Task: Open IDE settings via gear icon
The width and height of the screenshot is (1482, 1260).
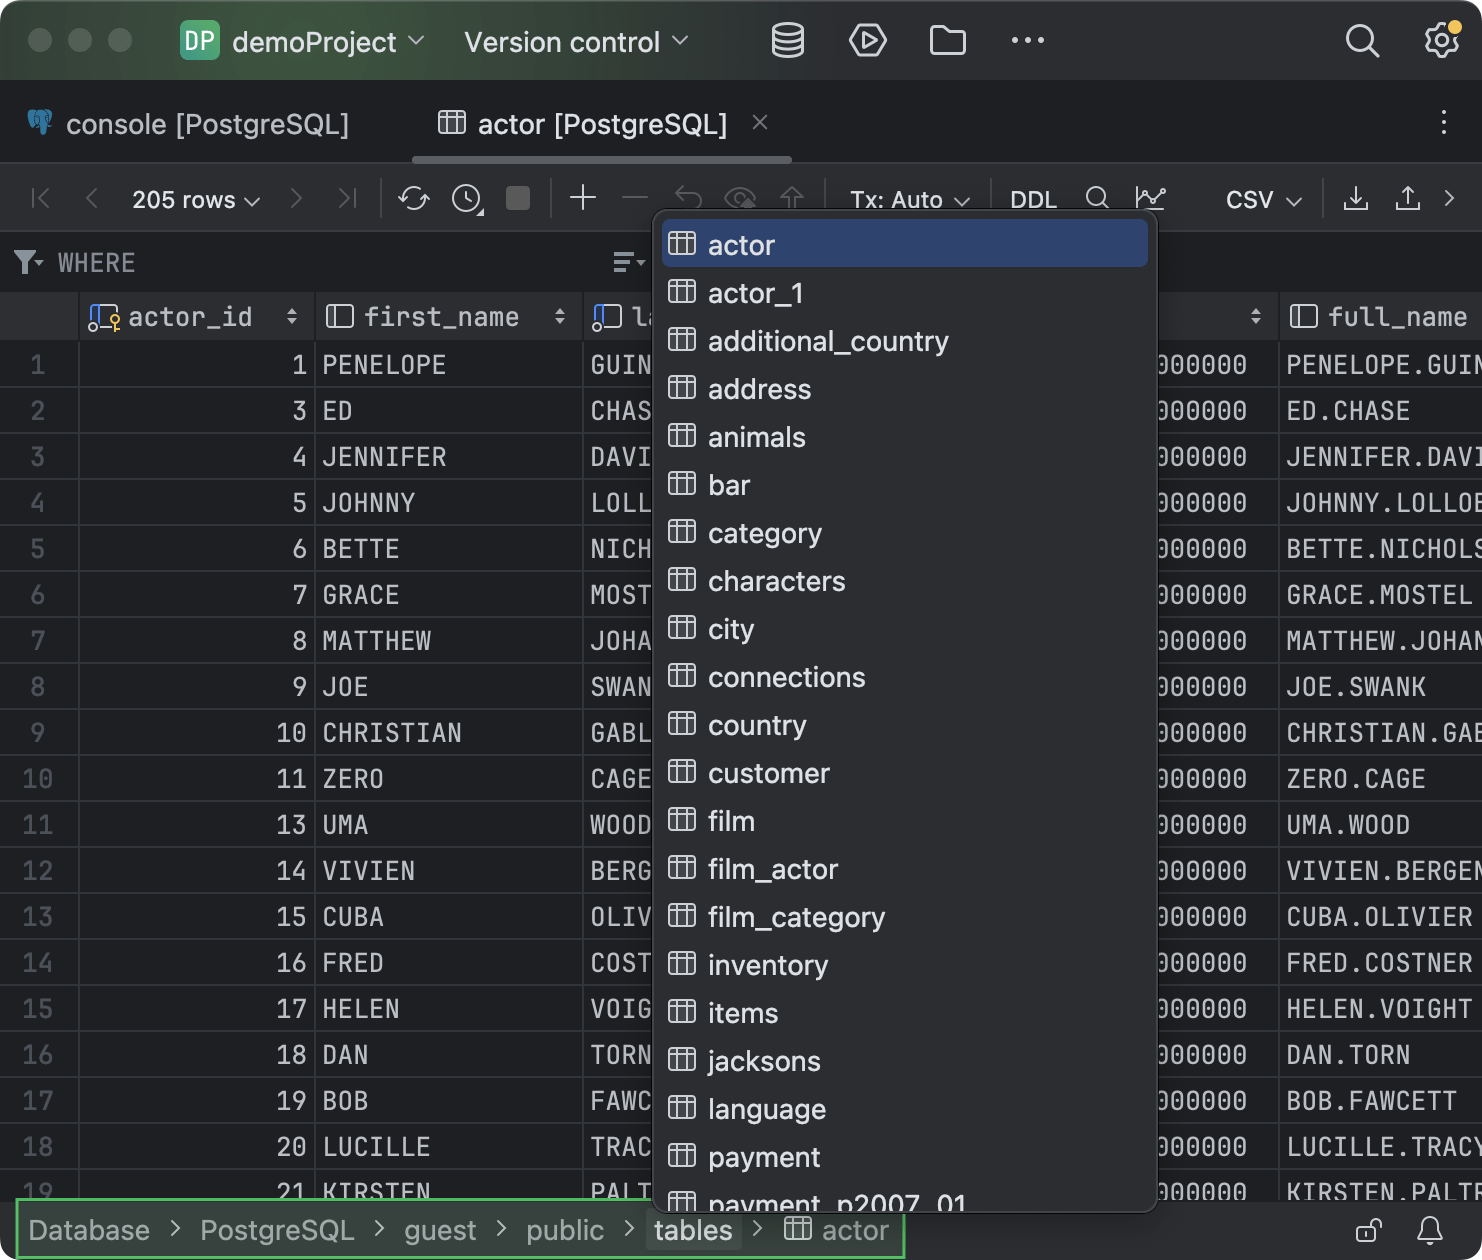Action: (1442, 40)
